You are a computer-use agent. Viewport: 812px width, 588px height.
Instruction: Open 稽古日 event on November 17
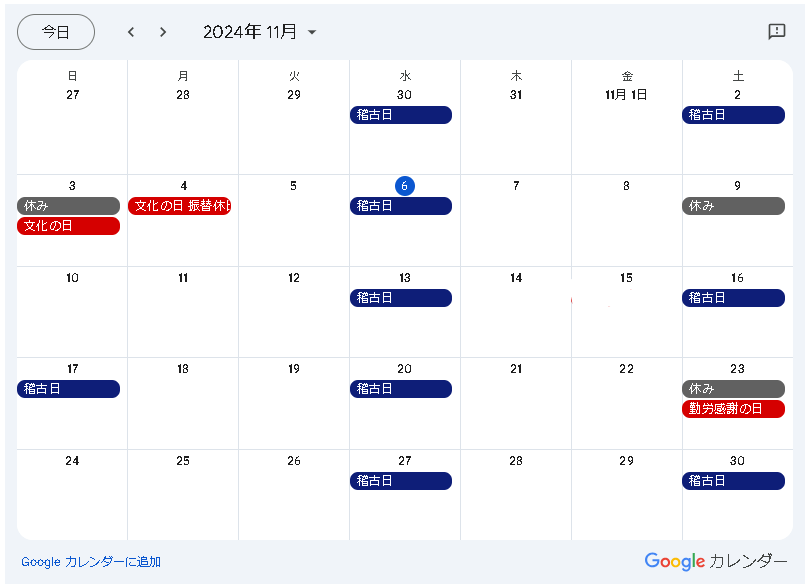tap(68, 389)
